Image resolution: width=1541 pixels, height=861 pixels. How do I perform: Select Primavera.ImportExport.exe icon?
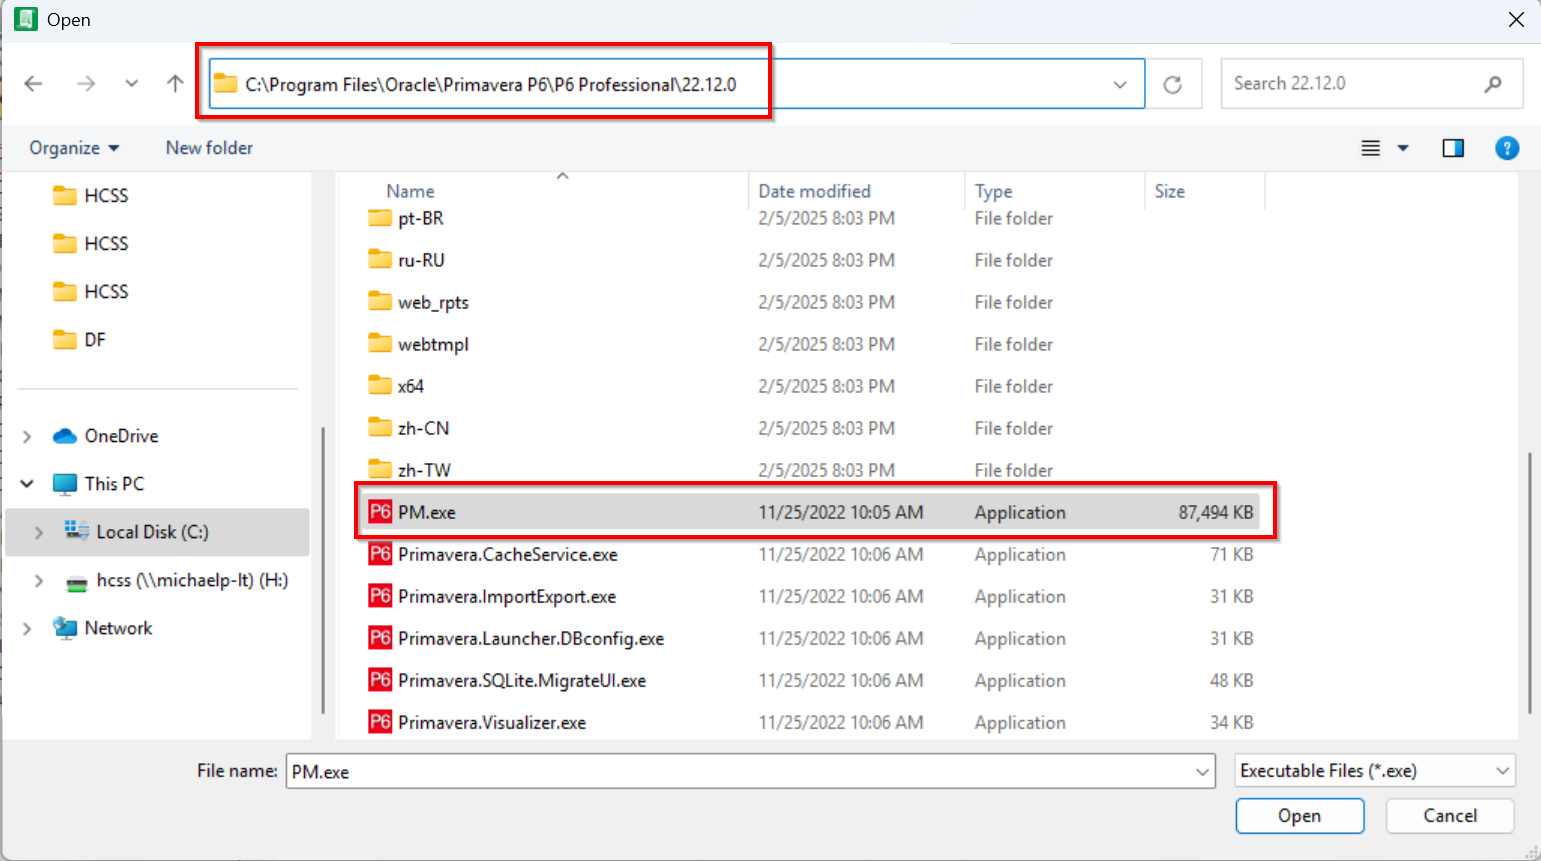pos(380,596)
